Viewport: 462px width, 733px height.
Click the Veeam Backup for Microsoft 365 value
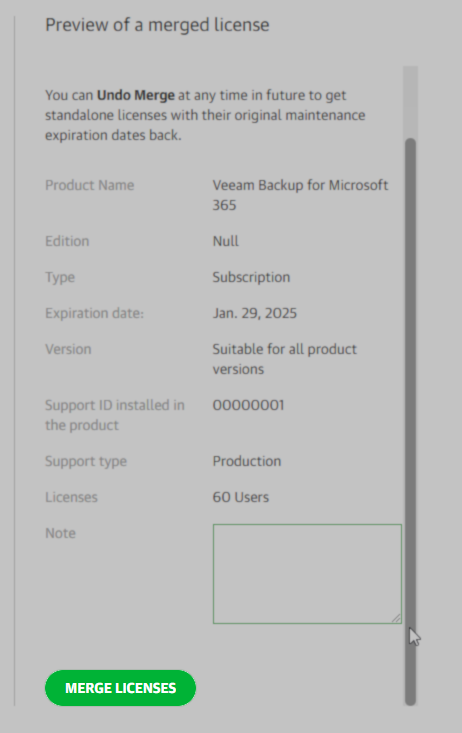(300, 195)
